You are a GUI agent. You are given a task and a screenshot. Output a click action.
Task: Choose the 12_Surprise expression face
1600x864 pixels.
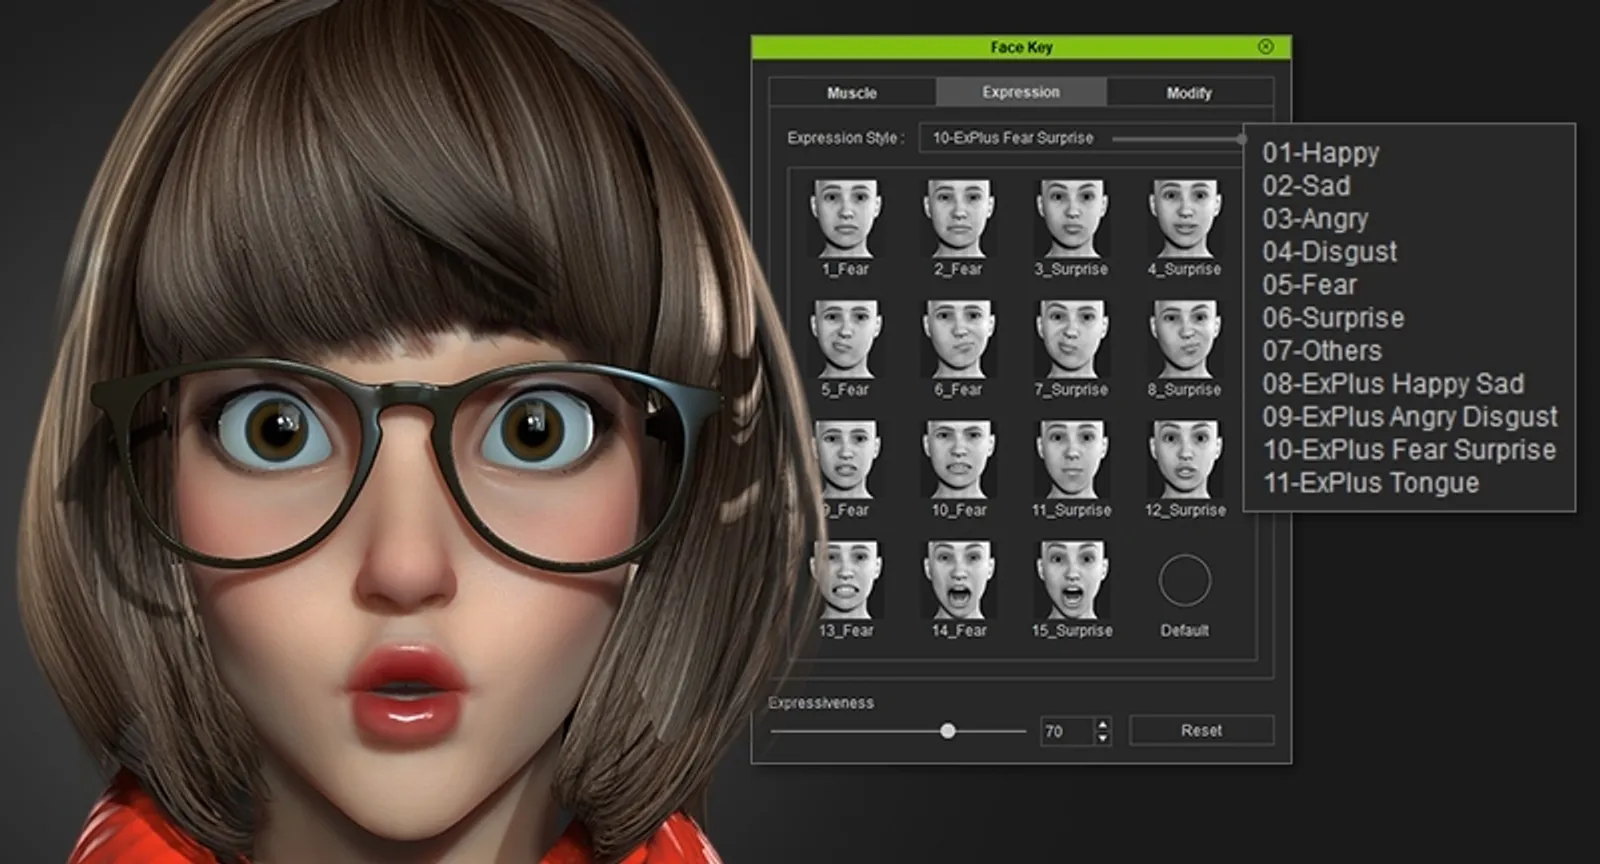pyautogui.click(x=1184, y=460)
